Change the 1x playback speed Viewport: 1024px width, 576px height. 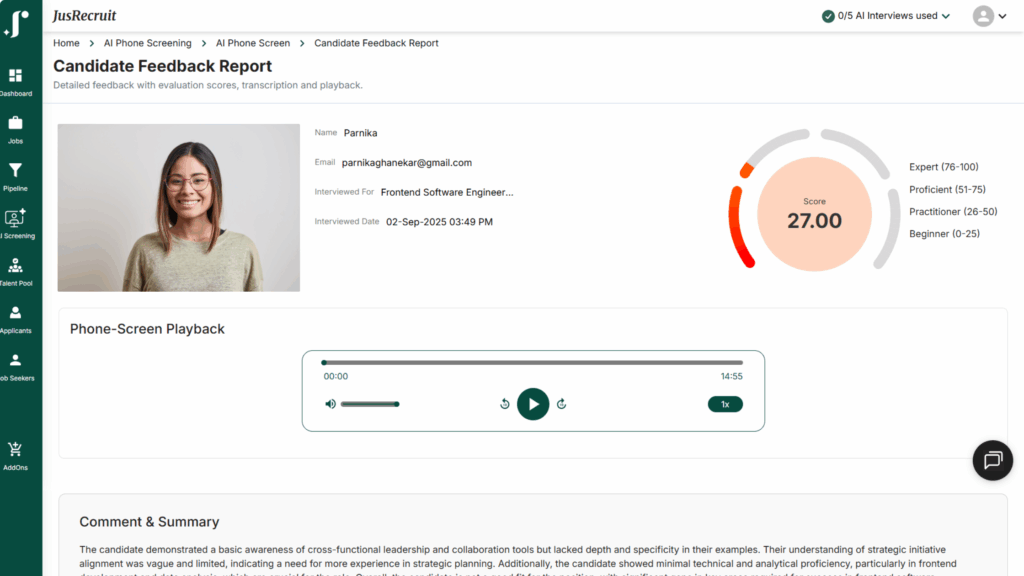(x=725, y=404)
